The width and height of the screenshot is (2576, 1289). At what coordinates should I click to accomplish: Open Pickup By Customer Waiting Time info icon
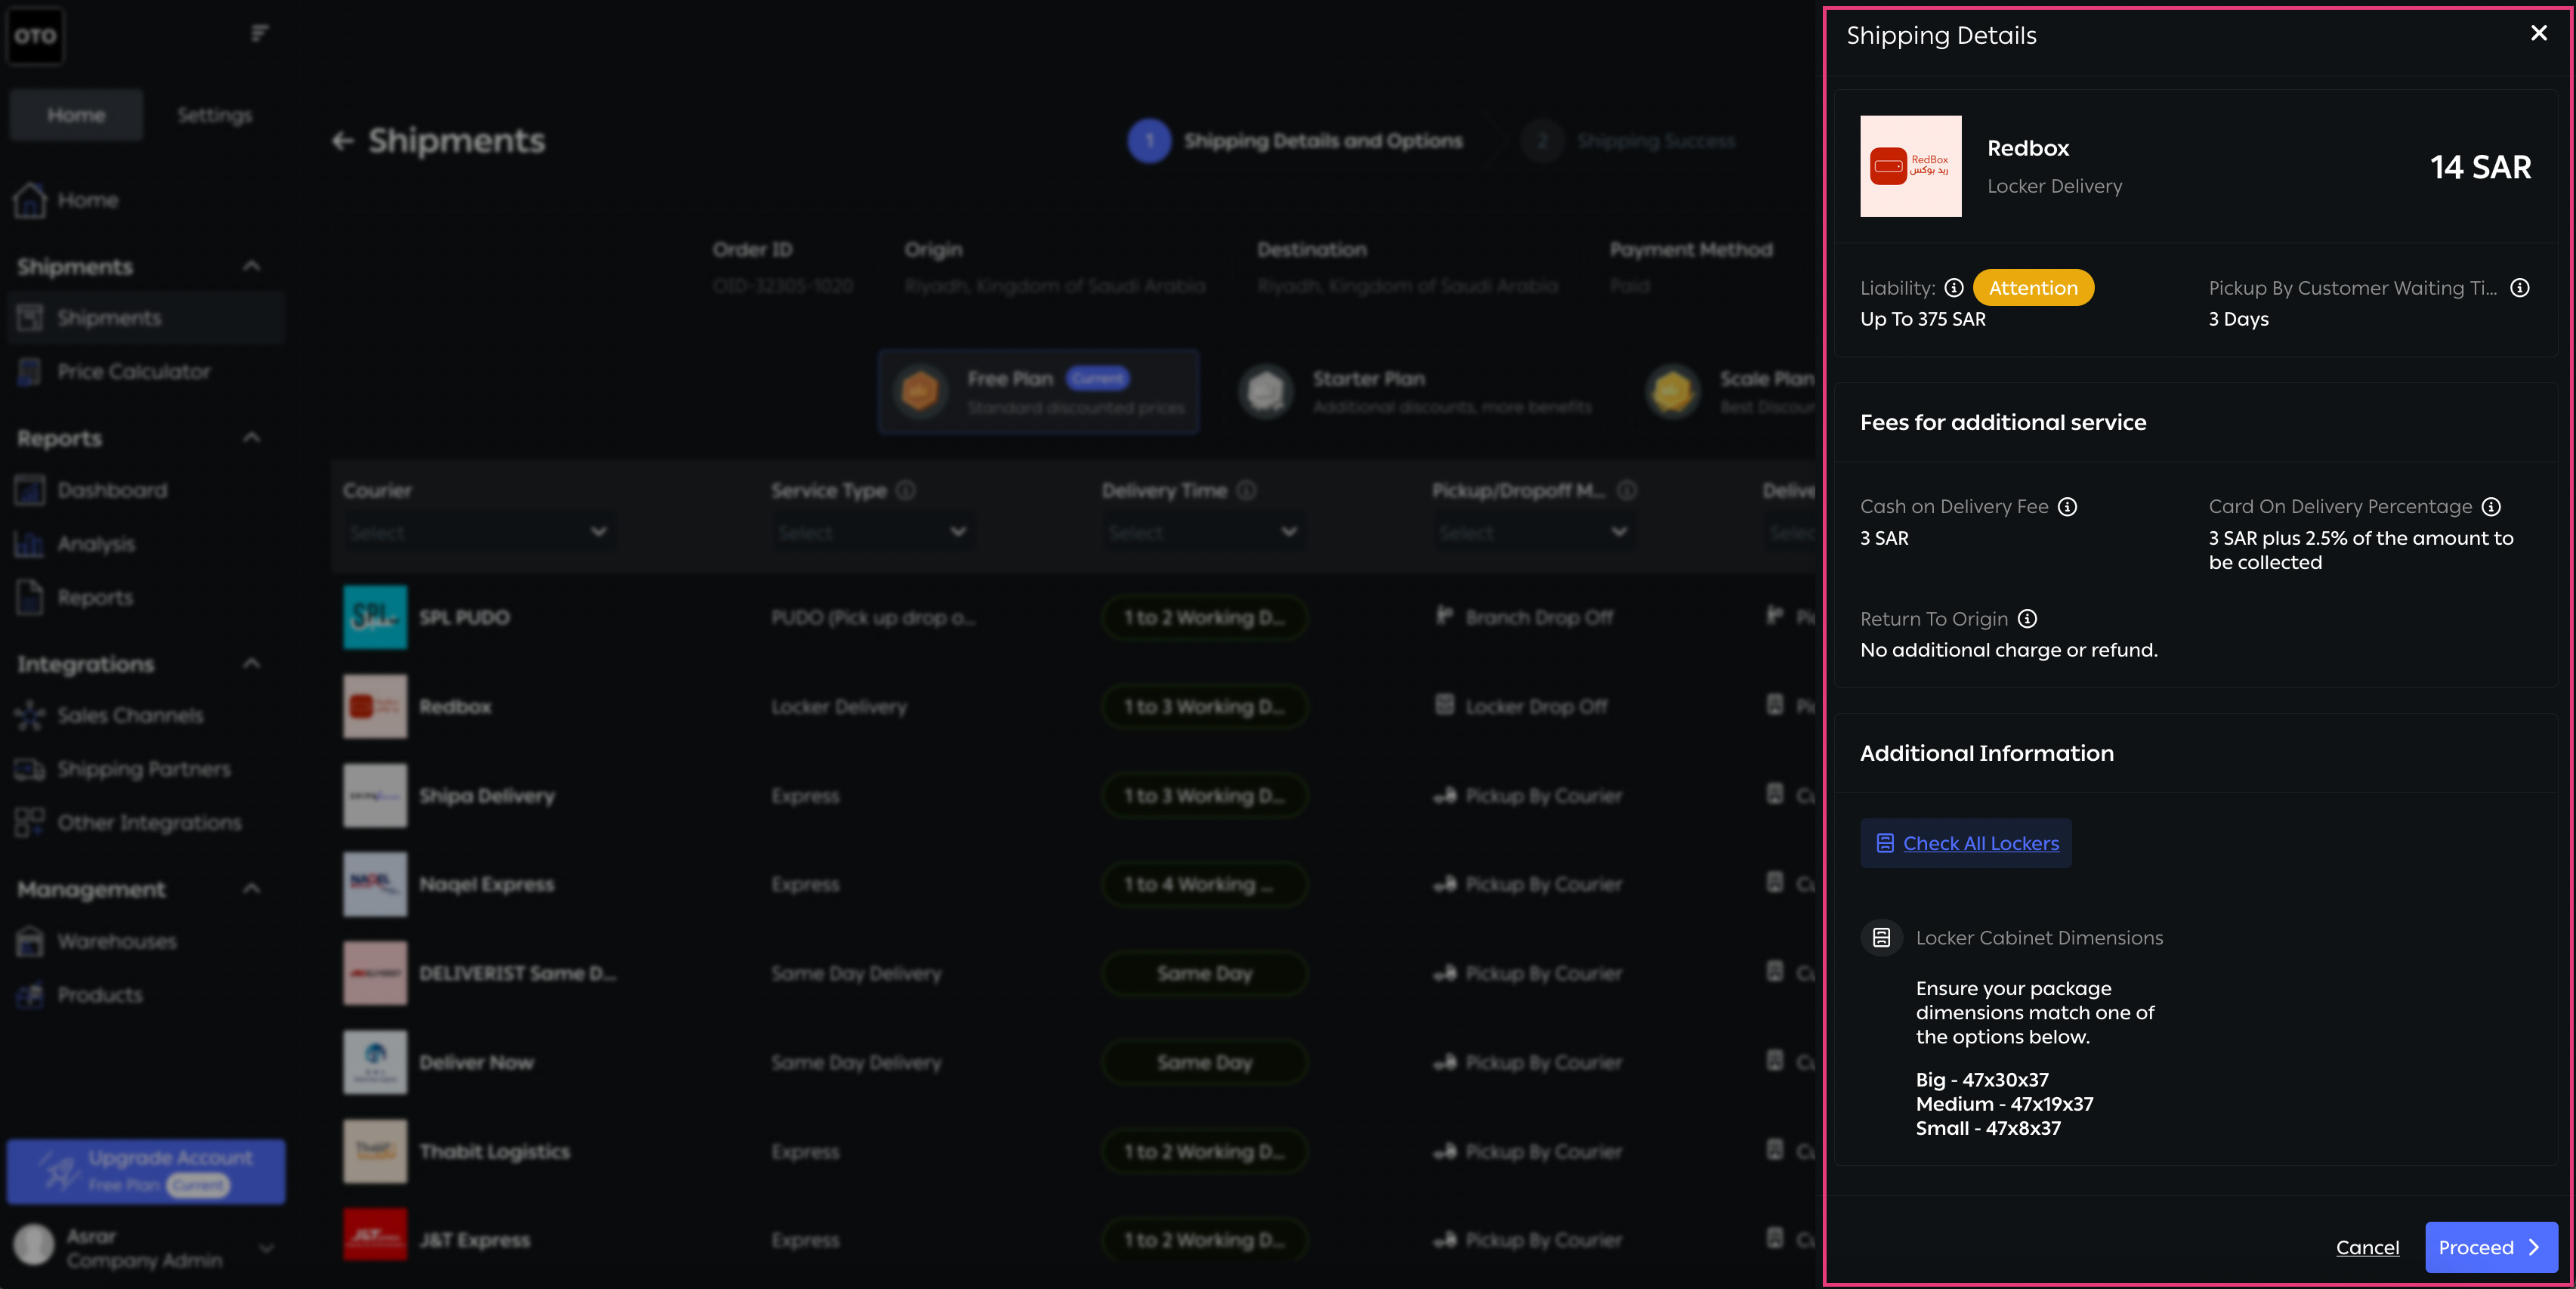coord(2520,288)
